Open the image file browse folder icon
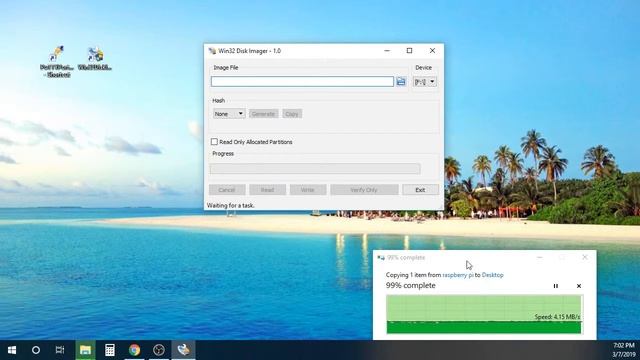Viewport: 640px width, 360px height. click(x=401, y=82)
